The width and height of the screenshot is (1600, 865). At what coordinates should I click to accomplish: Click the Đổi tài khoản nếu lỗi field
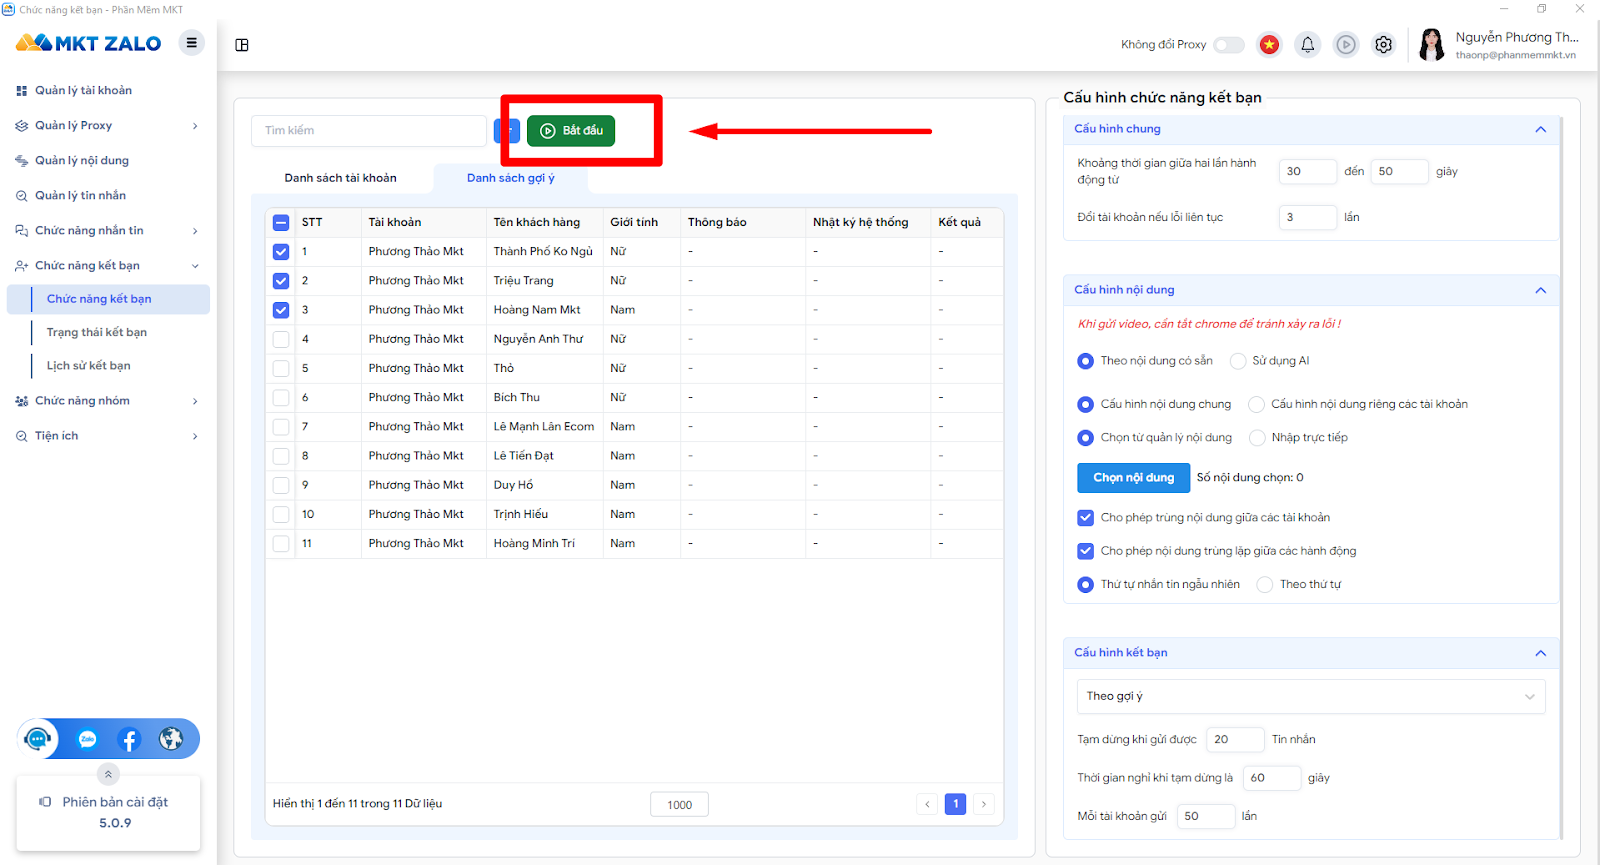[x=1307, y=218]
